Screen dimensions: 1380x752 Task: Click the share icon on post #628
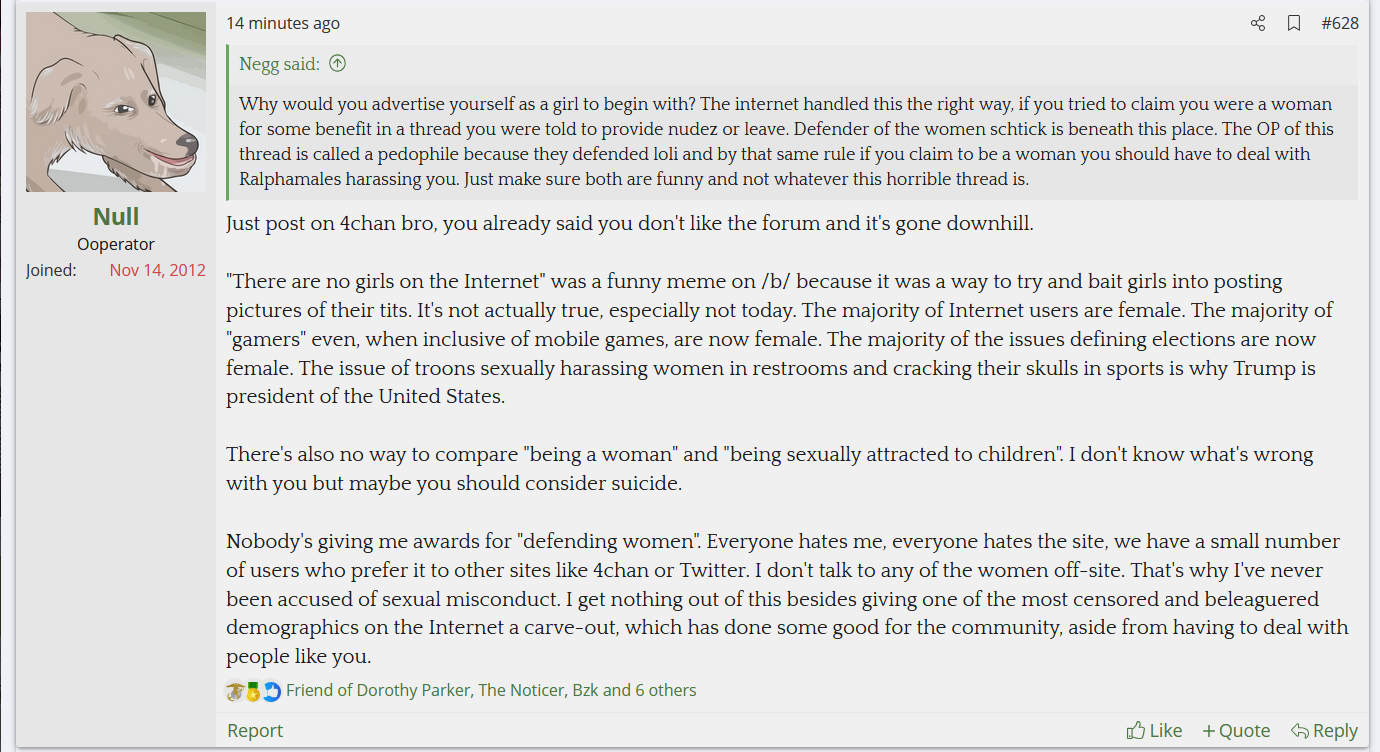click(1258, 23)
